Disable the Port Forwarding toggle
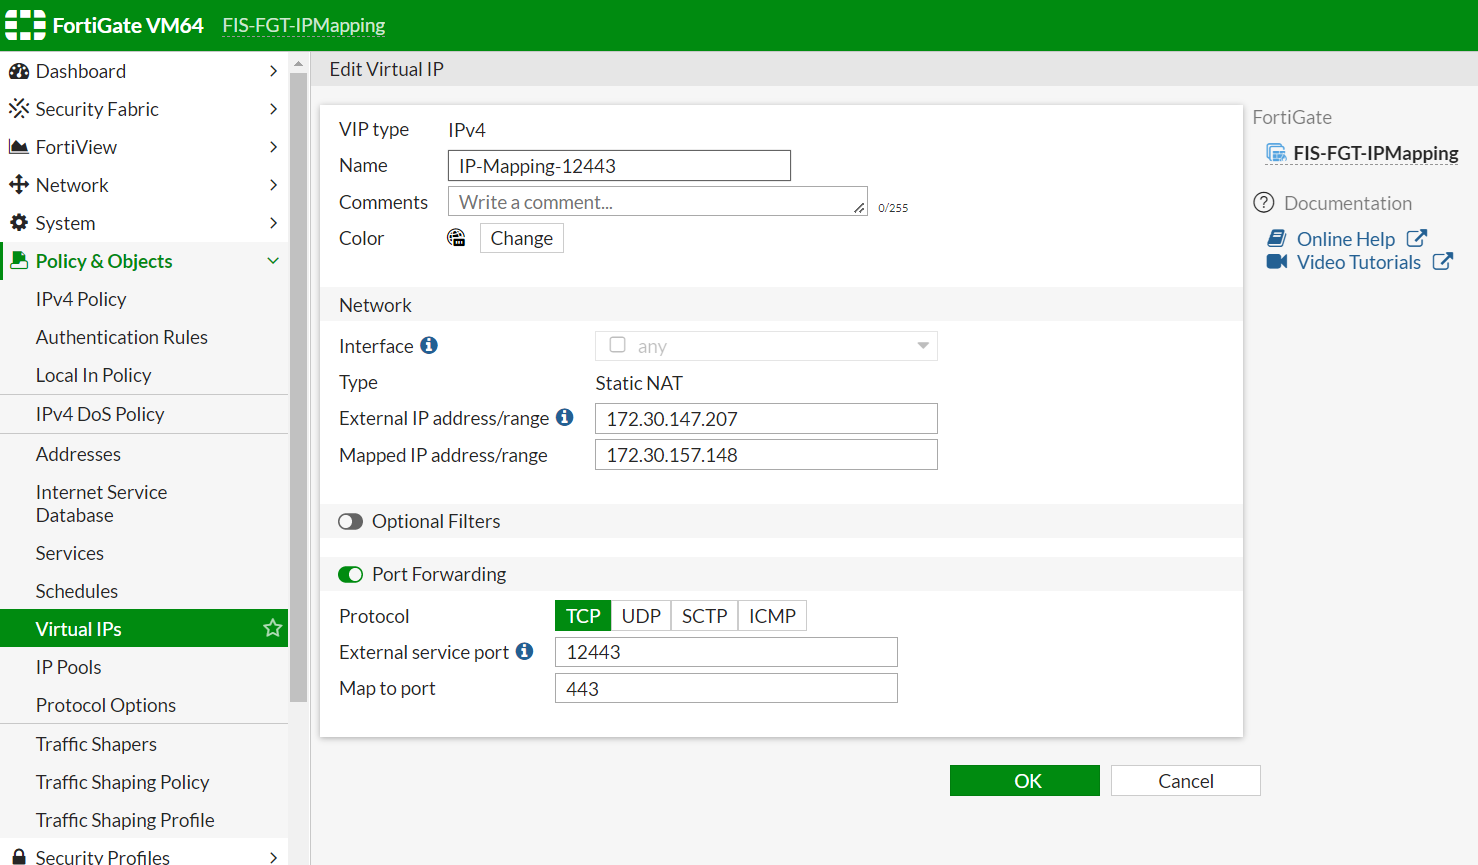The image size is (1478, 865). click(350, 574)
